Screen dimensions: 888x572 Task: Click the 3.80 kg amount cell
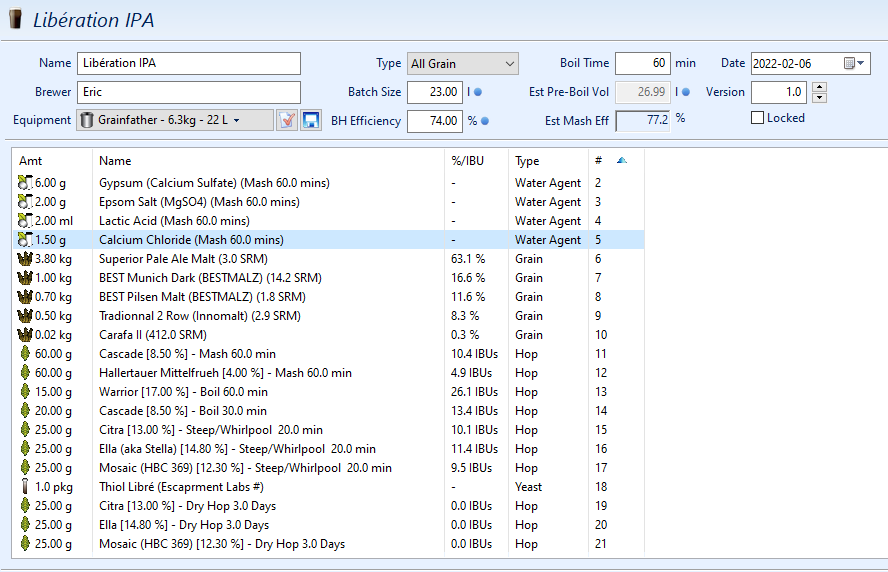pyautogui.click(x=53, y=259)
